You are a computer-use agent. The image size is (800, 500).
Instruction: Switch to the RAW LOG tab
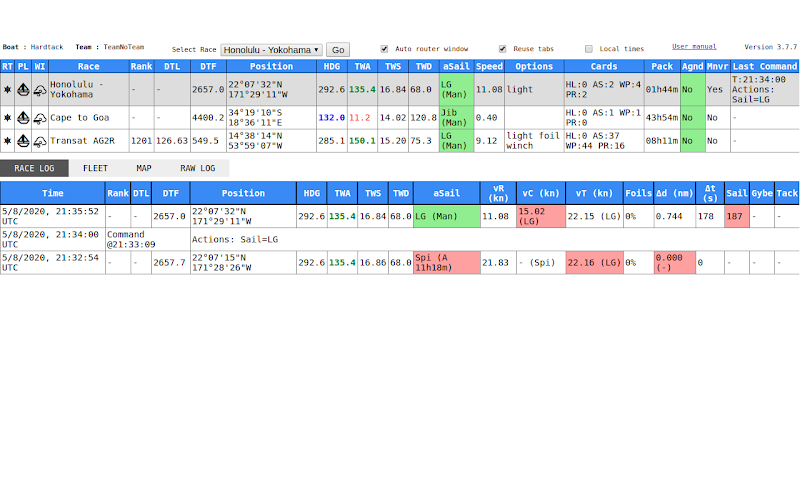click(197, 168)
